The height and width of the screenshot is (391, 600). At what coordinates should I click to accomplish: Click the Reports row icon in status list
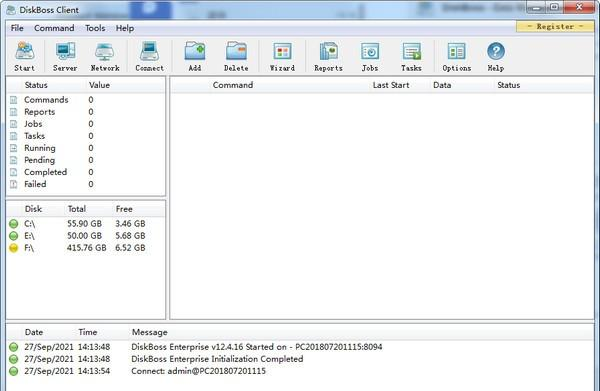[x=14, y=112]
